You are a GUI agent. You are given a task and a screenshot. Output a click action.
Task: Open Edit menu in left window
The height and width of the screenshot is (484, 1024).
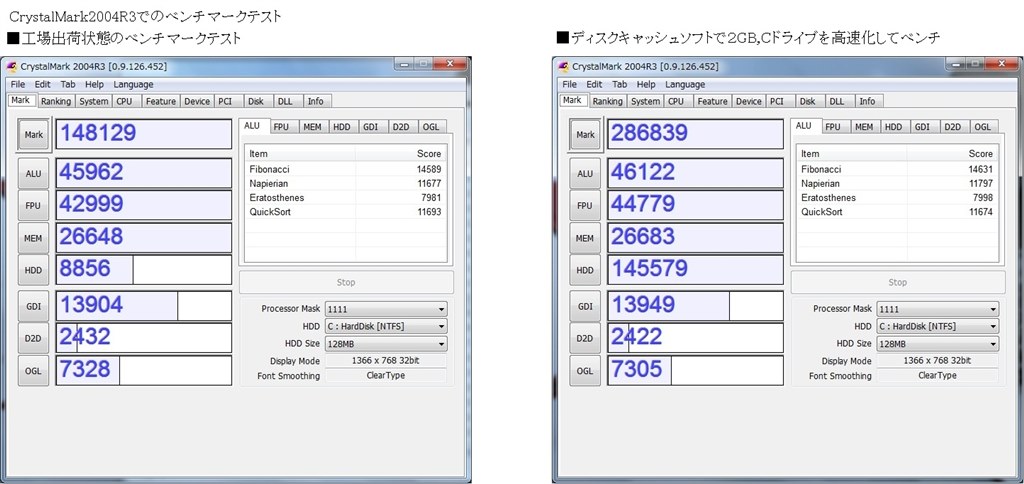click(42, 84)
